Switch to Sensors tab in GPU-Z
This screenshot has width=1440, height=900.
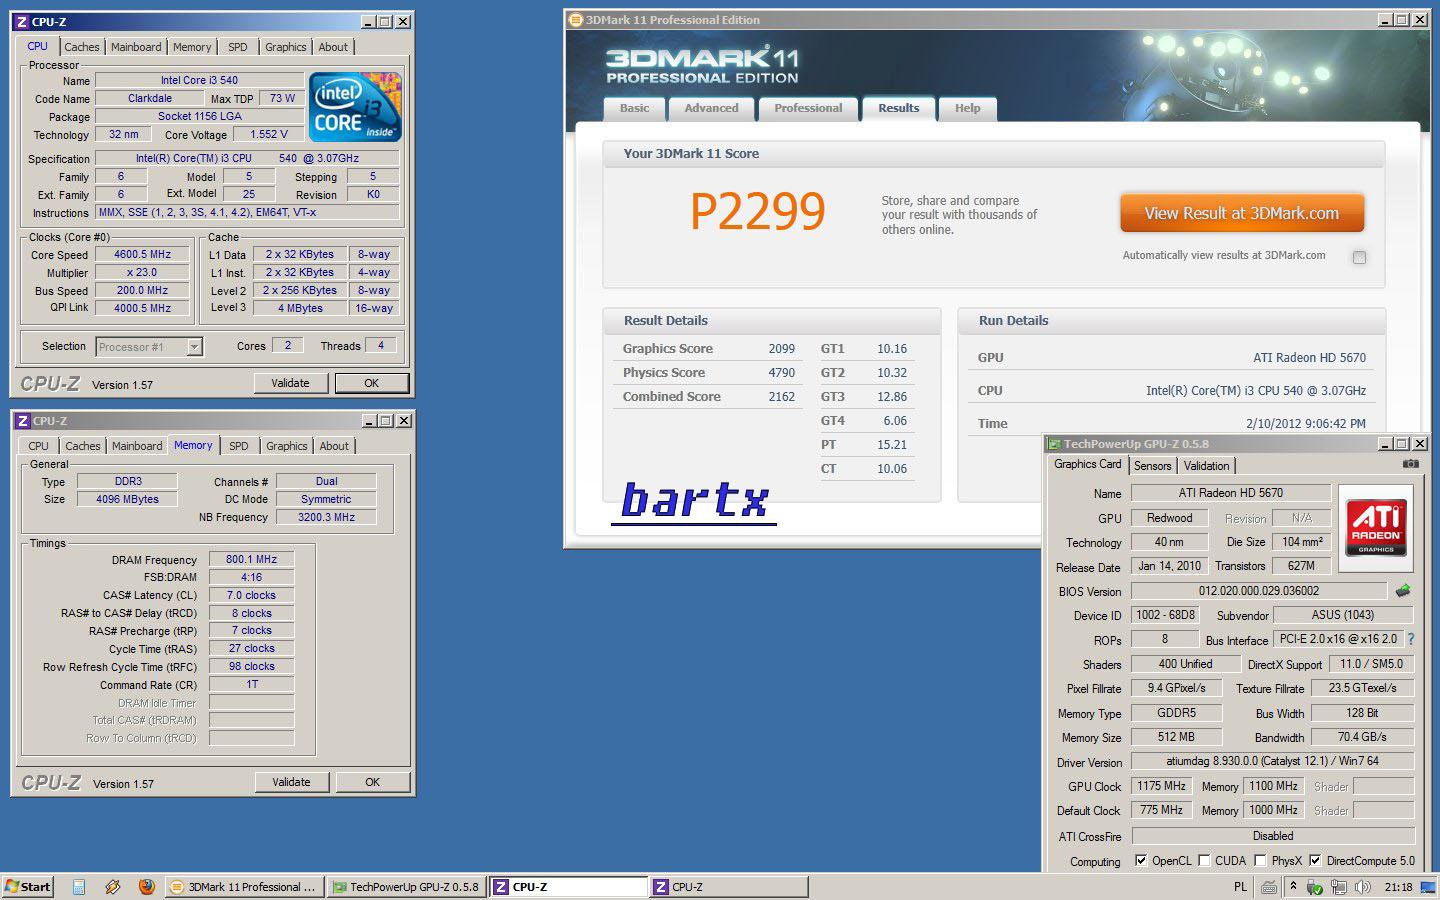(x=1152, y=466)
